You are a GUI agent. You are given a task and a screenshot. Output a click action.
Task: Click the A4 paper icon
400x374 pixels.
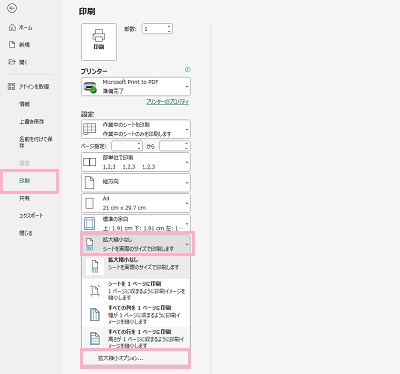coord(89,203)
